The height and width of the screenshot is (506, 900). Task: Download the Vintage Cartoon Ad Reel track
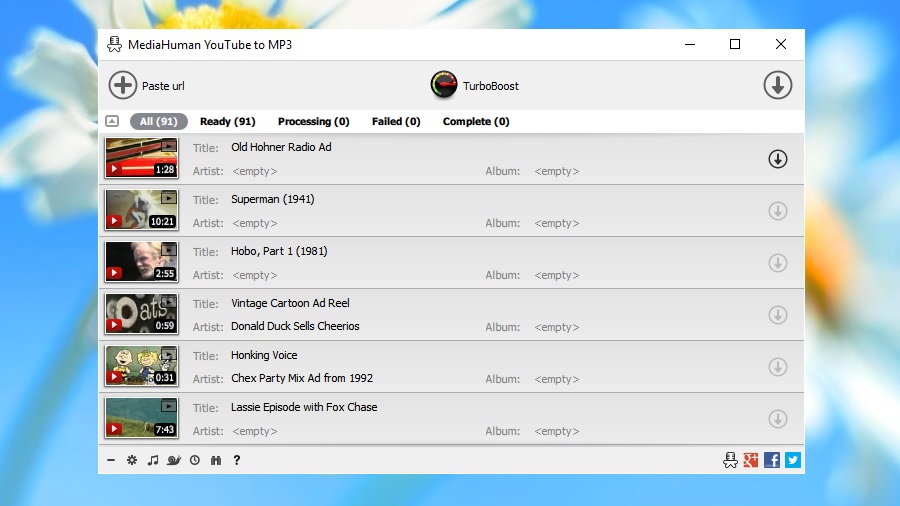click(x=778, y=315)
